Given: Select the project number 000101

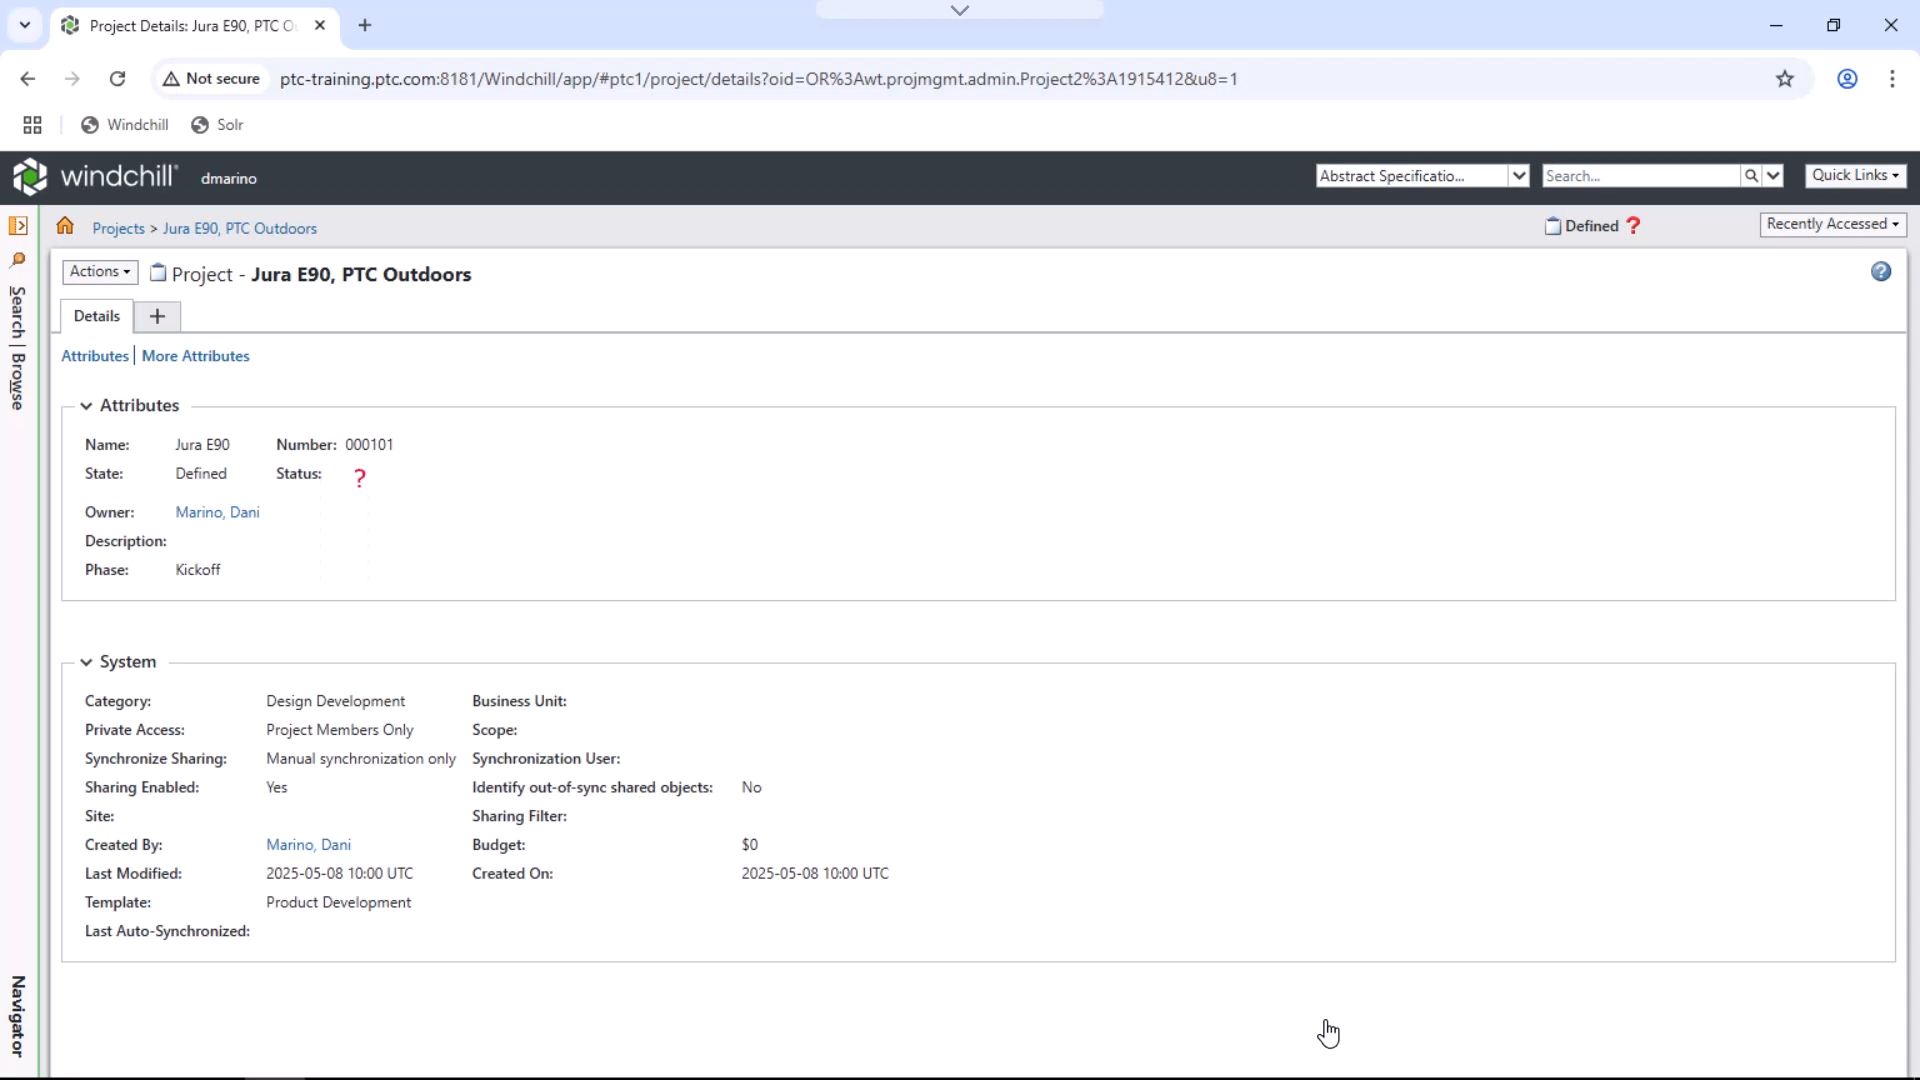Looking at the screenshot, I should click(x=369, y=445).
